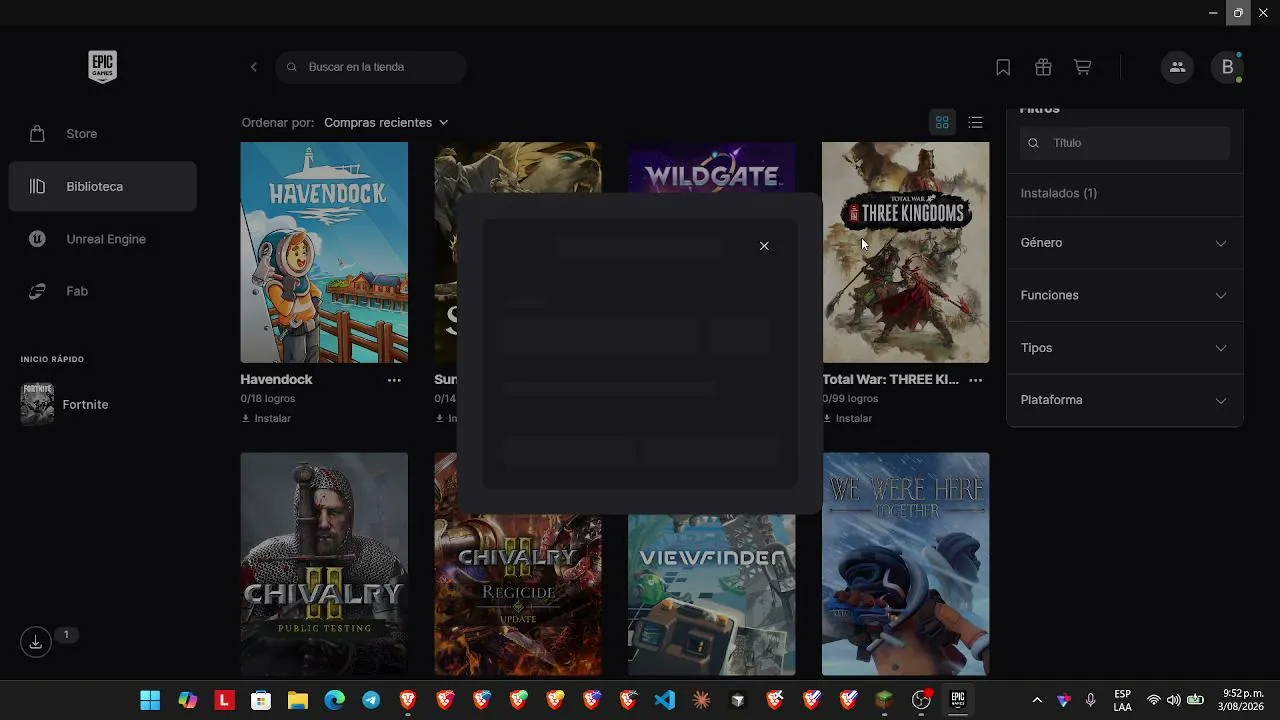Click the battery tray icon
The width and height of the screenshot is (1280, 720).
click(x=1195, y=700)
